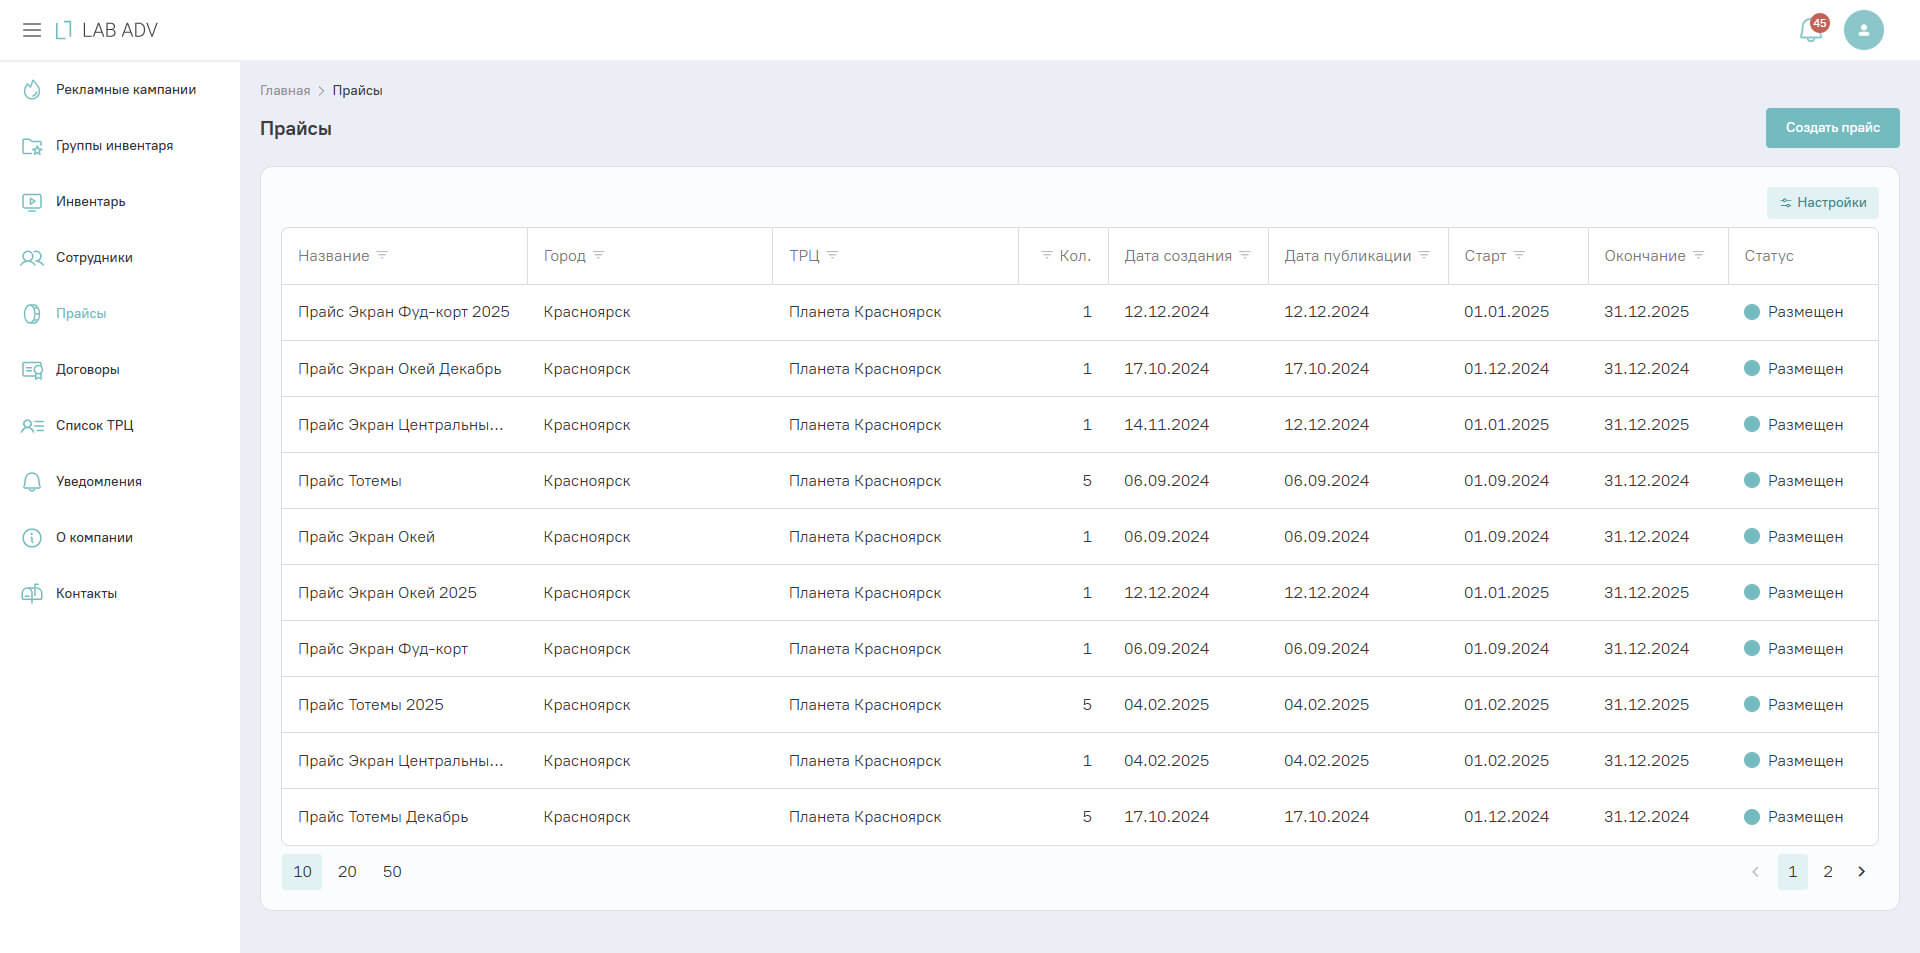Show 10 rows per page
This screenshot has height=953, width=1920.
coord(302,872)
